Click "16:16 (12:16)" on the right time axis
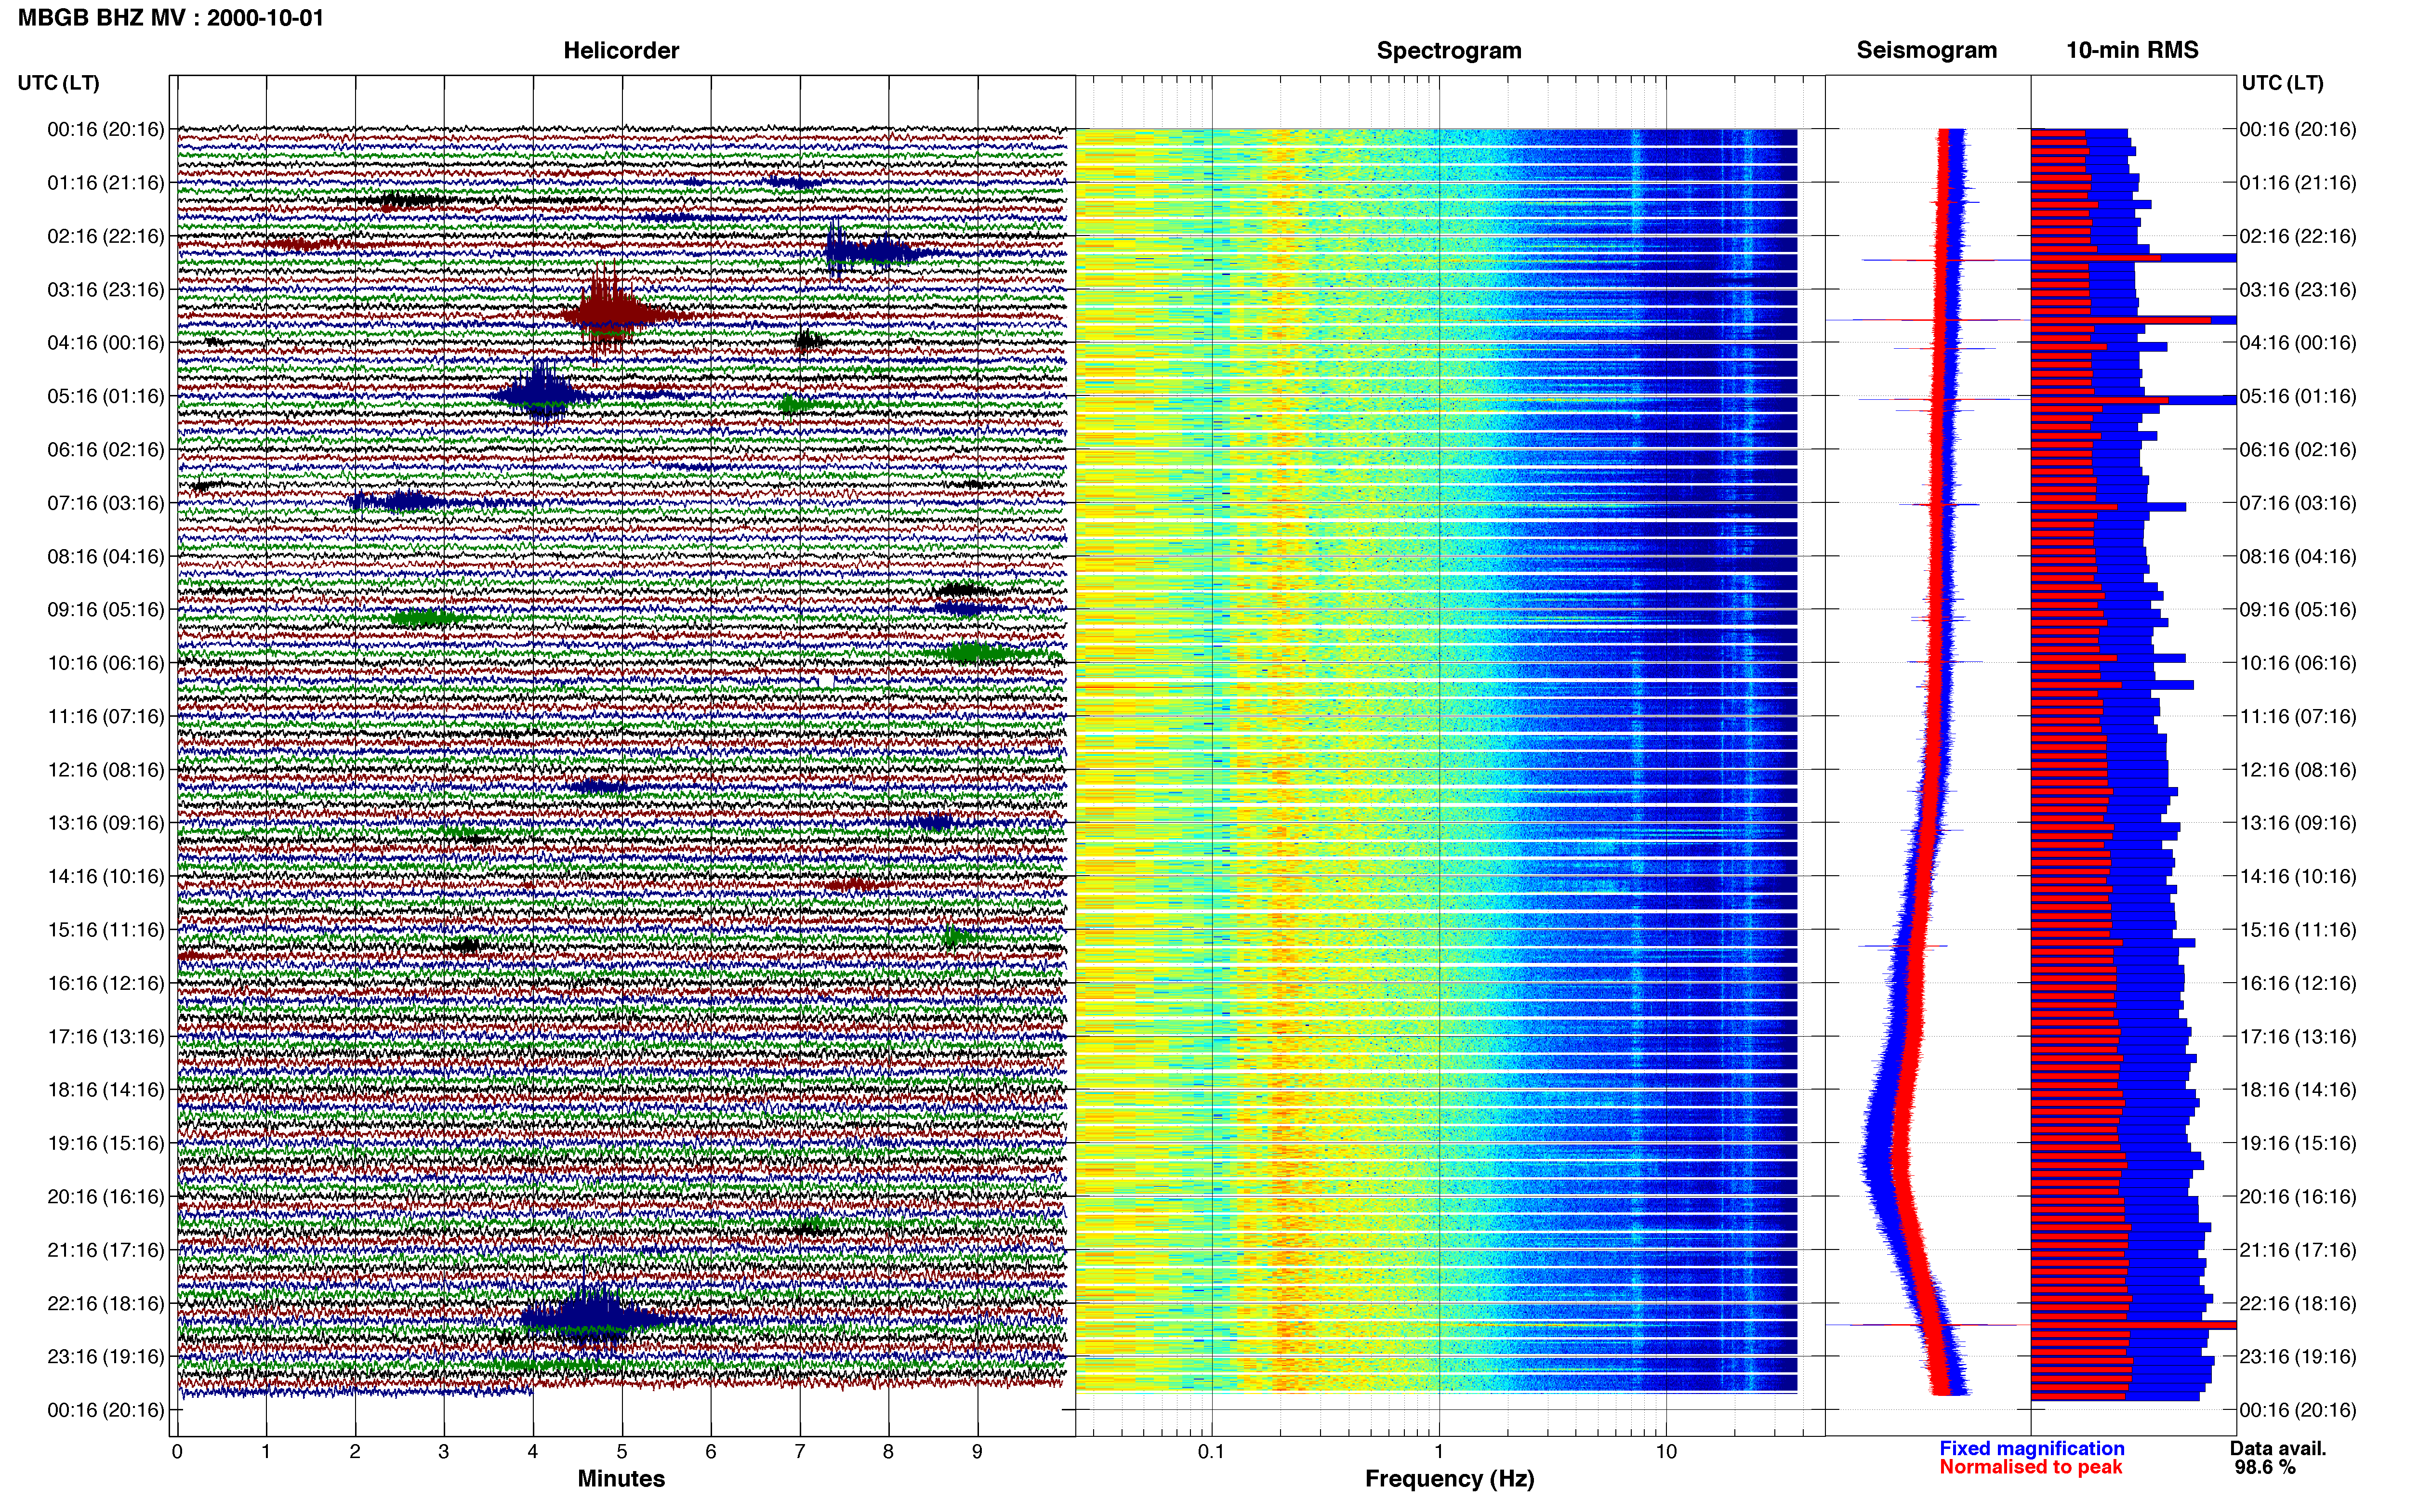 pyautogui.click(x=2298, y=983)
